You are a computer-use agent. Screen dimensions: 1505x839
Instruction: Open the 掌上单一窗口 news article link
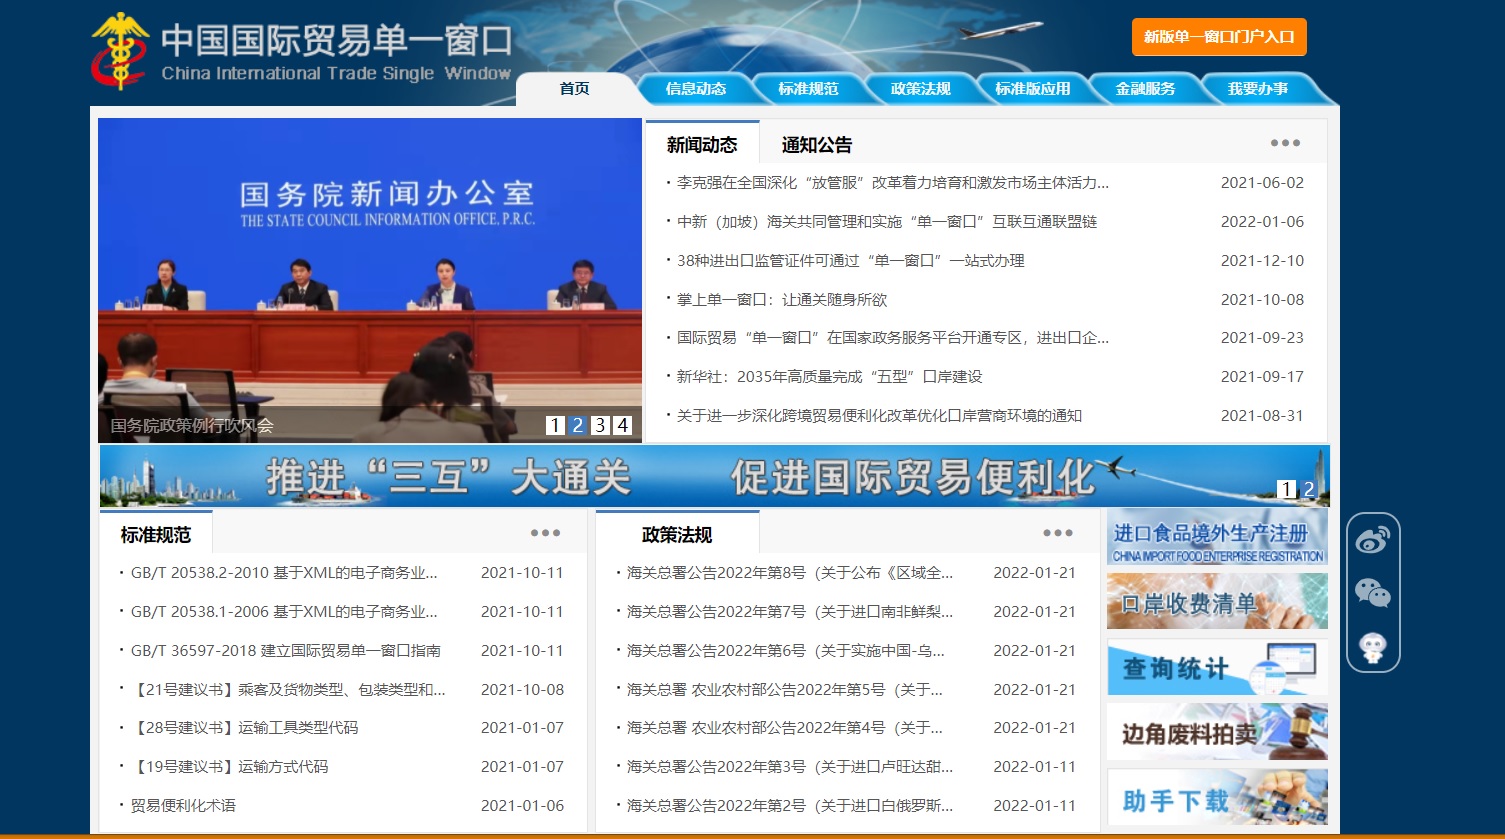click(x=781, y=299)
